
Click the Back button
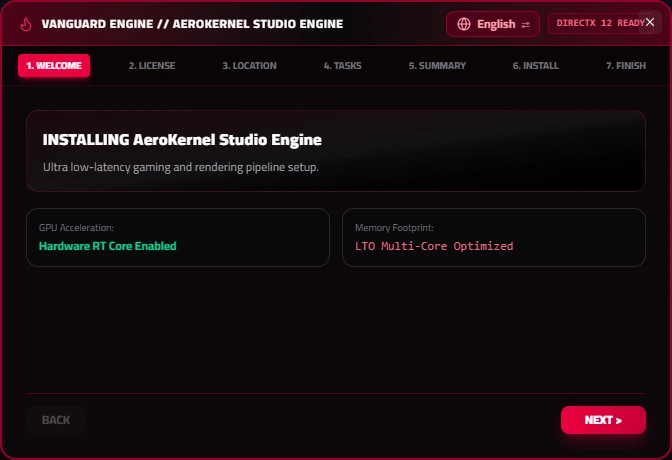tap(56, 420)
